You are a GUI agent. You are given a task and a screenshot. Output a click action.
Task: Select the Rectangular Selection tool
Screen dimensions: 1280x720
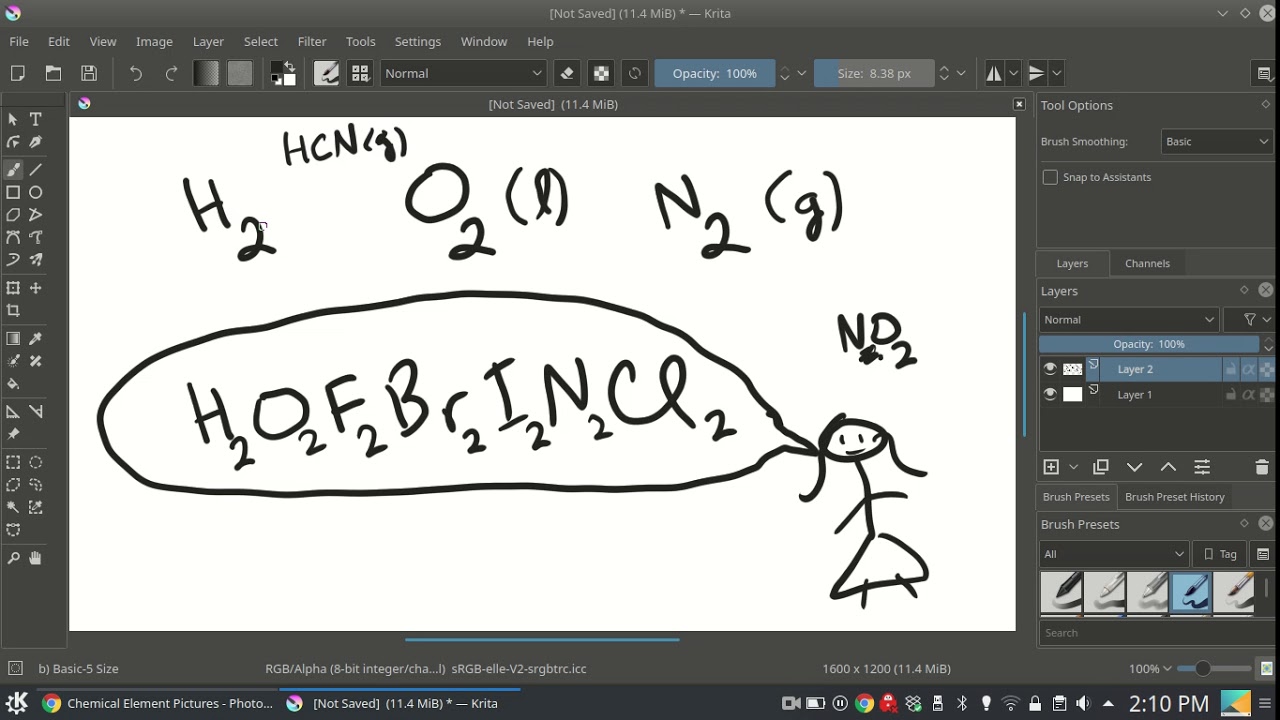(13, 462)
